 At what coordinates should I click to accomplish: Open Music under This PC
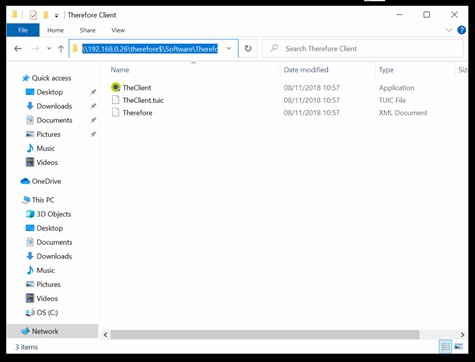click(x=45, y=270)
